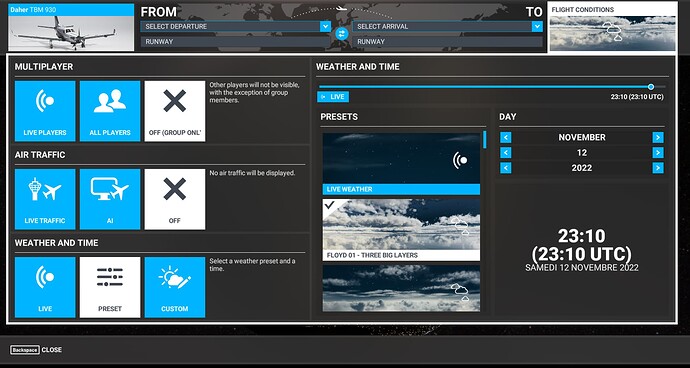Viewport: 690px width, 368px height.
Task: Select AI air traffic tile
Action: (x=110, y=199)
